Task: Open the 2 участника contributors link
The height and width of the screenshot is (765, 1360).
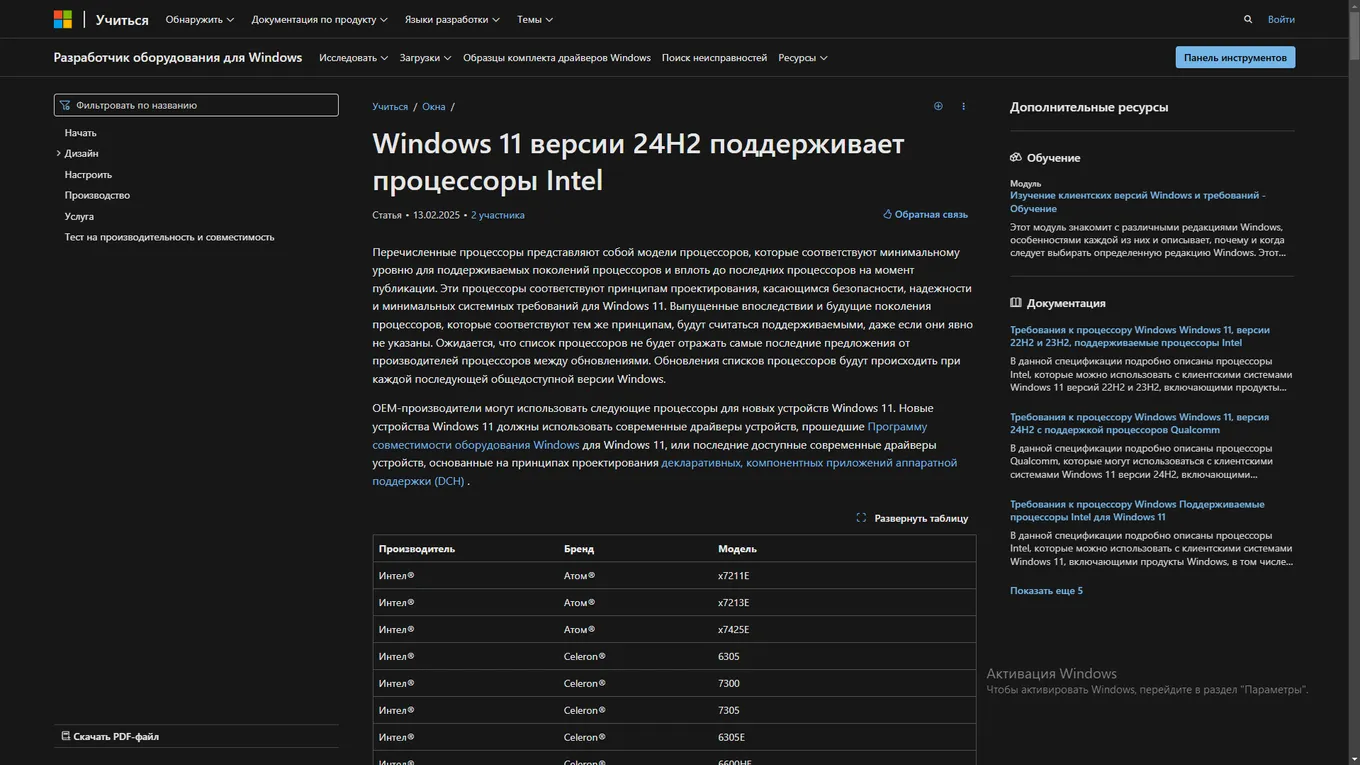Action: pyautogui.click(x=498, y=215)
